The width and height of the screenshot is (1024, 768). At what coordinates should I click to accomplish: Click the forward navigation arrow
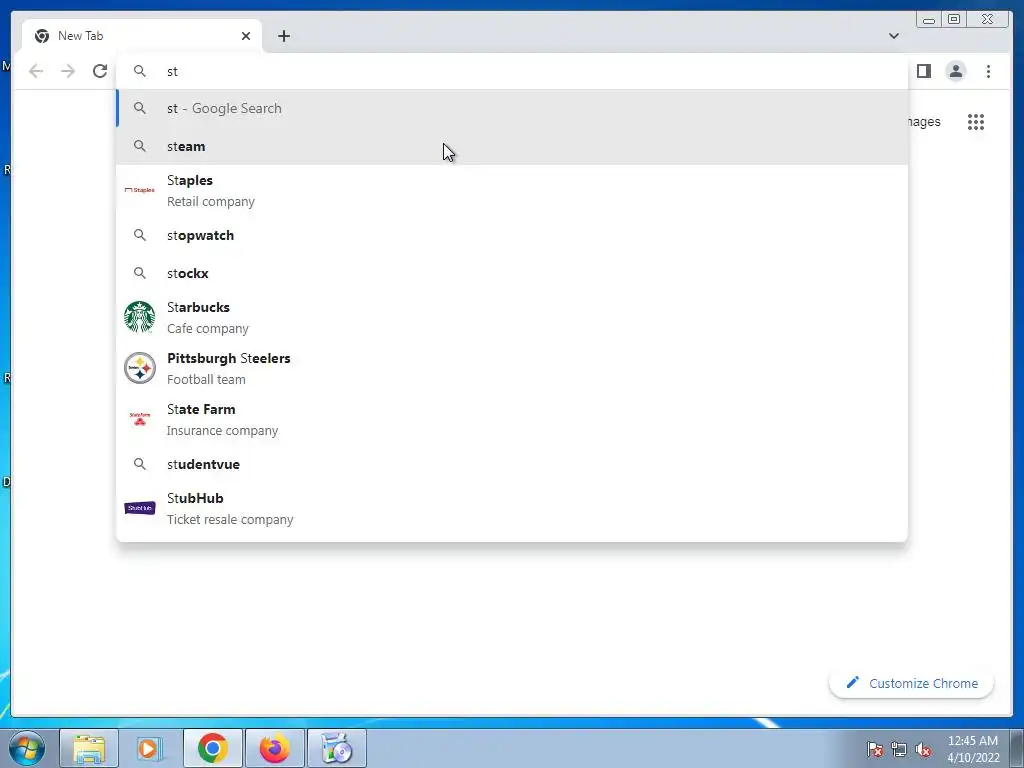(x=68, y=71)
